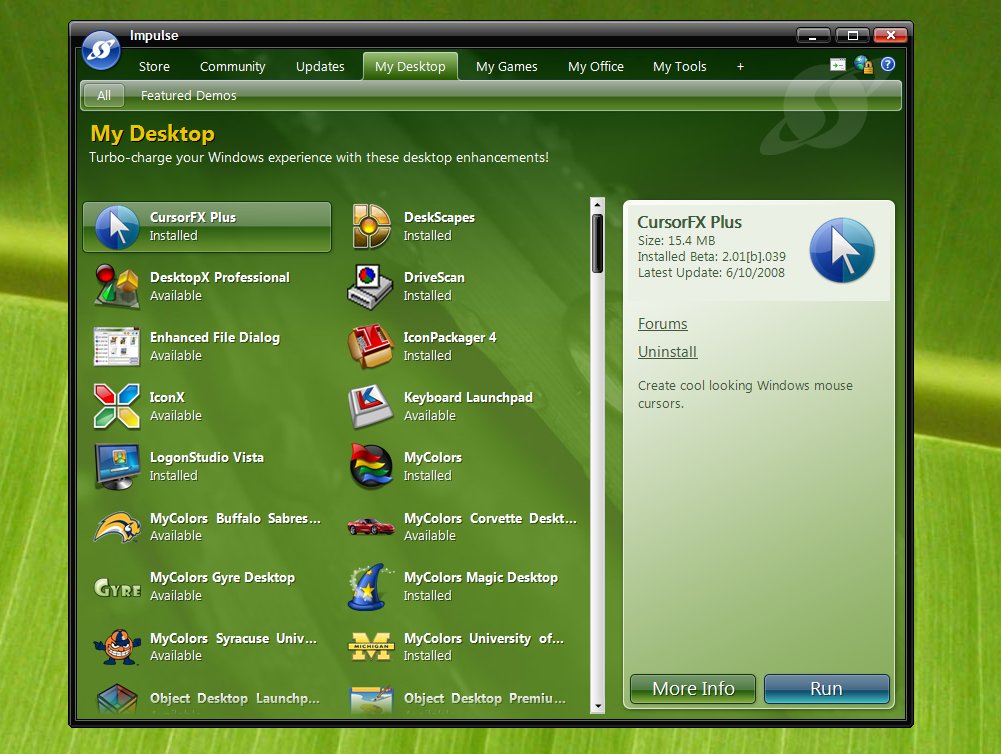Select the MyColors Magic Desktop wizard hat icon
Image resolution: width=1001 pixels, height=754 pixels.
point(370,587)
